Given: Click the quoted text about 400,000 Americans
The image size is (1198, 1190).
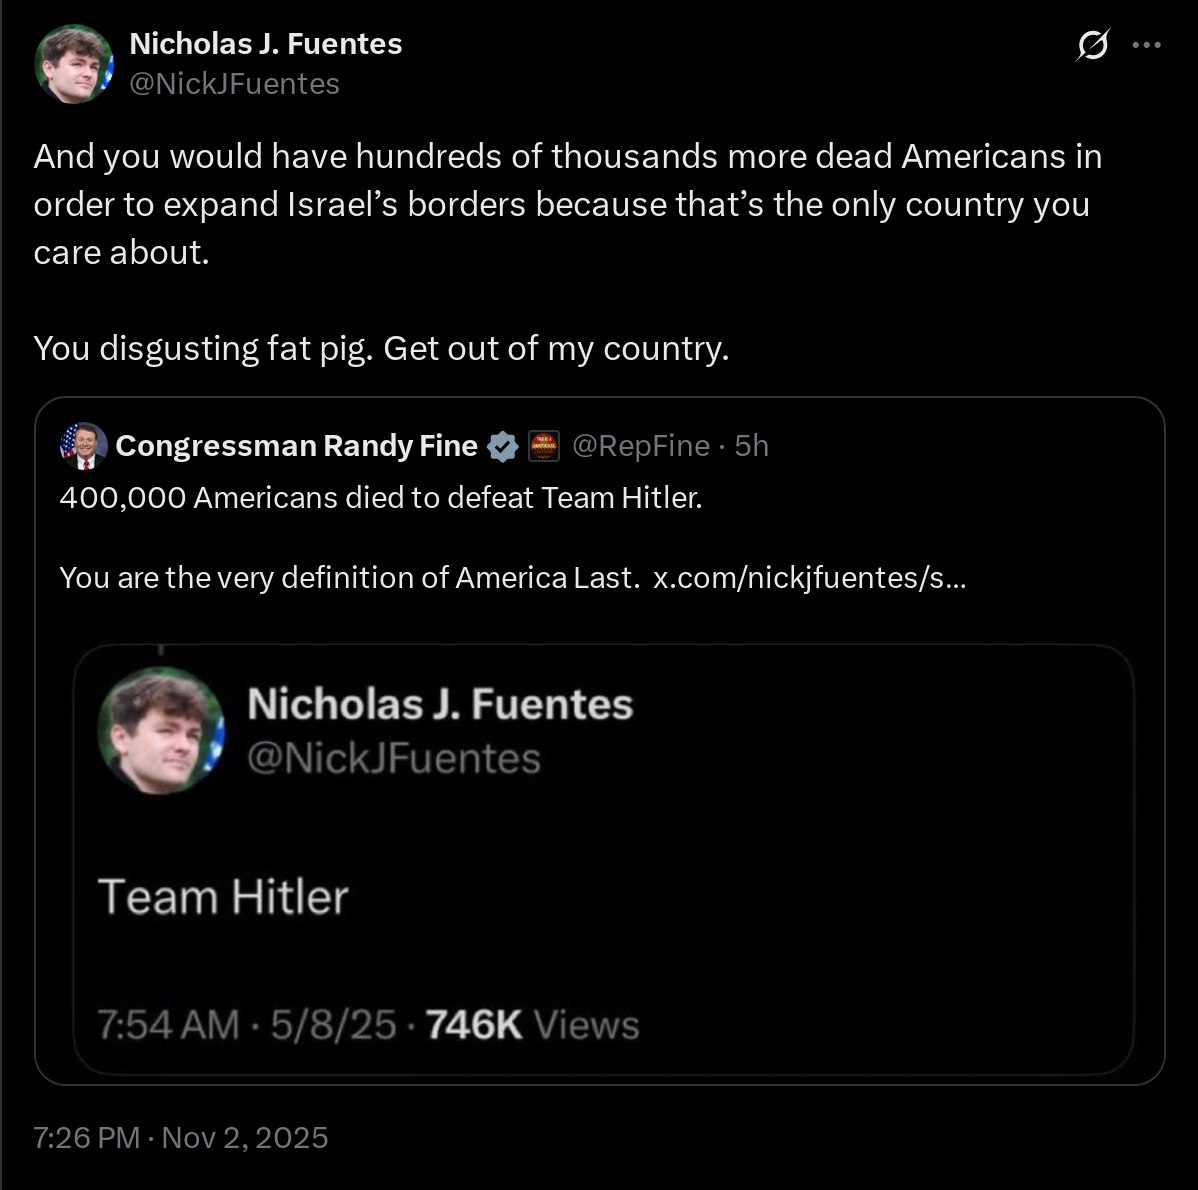Looking at the screenshot, I should point(381,498).
